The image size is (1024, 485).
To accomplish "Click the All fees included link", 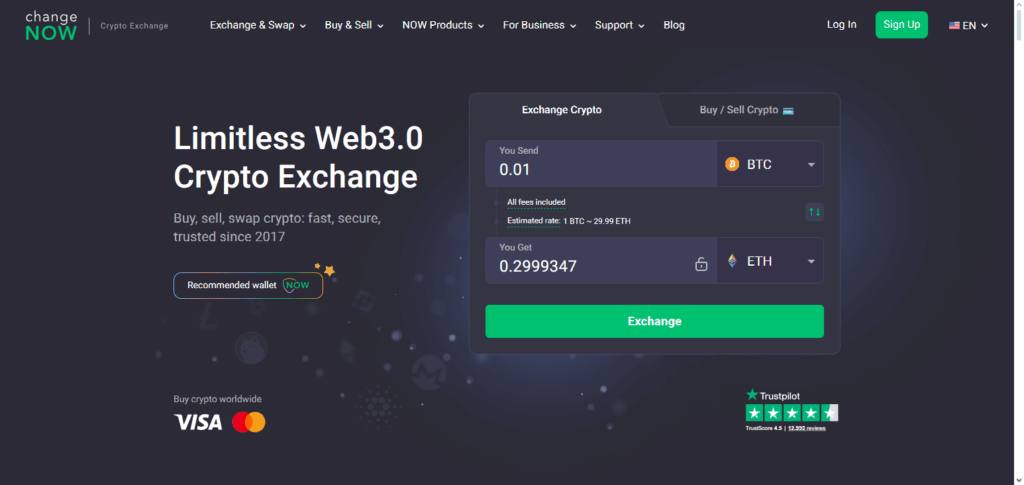I will pos(536,202).
